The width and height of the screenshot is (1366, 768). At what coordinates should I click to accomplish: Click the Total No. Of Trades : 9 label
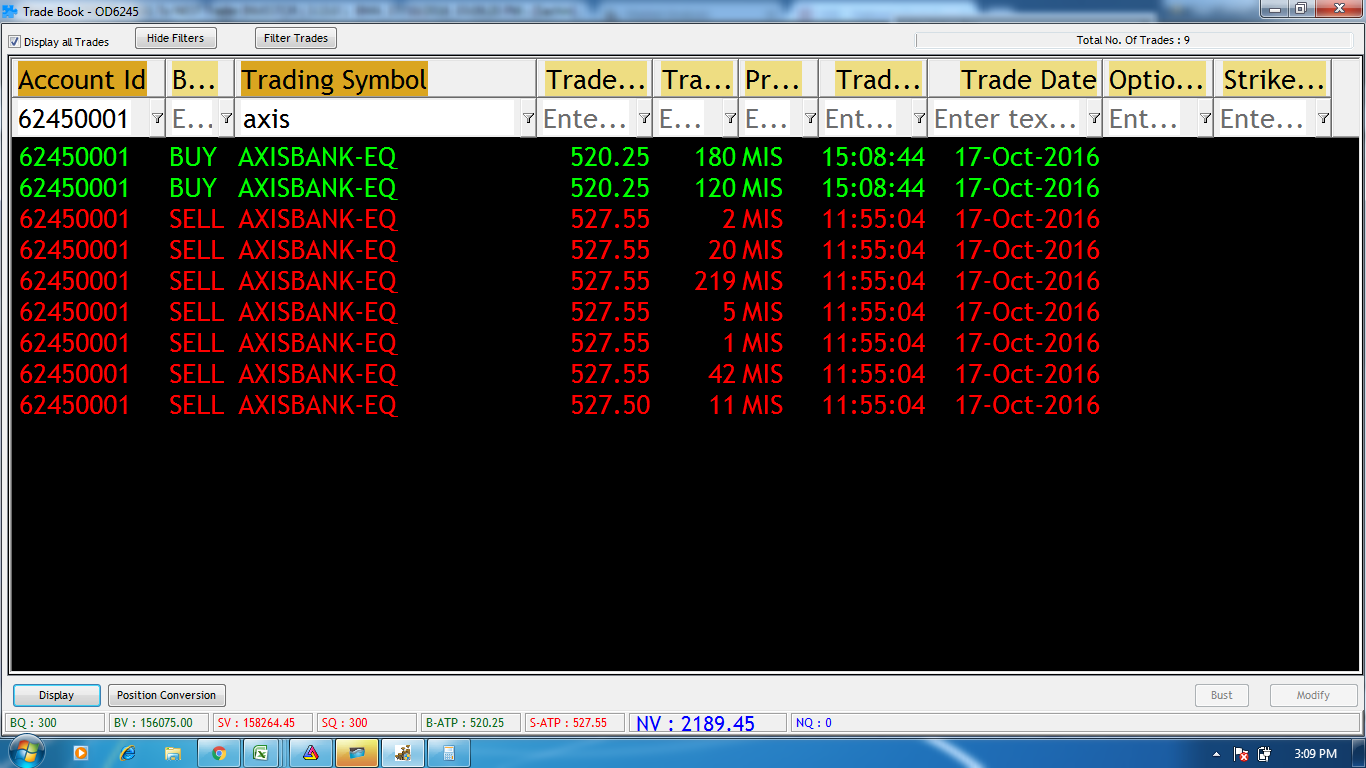tap(1133, 41)
